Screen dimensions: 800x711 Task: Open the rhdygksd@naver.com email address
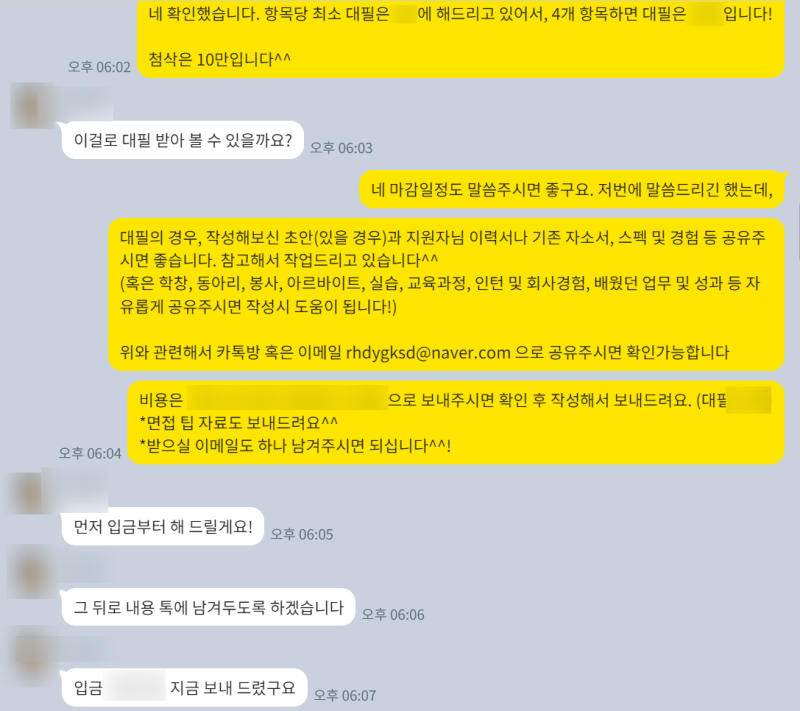pos(428,352)
